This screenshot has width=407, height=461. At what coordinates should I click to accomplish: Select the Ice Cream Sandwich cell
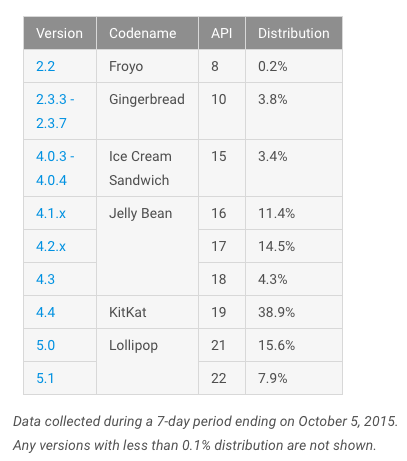(148, 168)
